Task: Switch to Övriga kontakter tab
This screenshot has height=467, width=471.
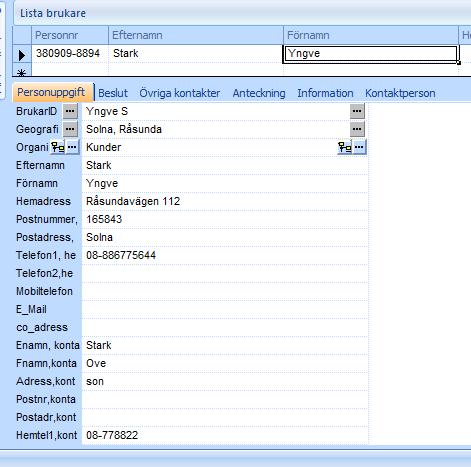Action: pyautogui.click(x=180, y=93)
